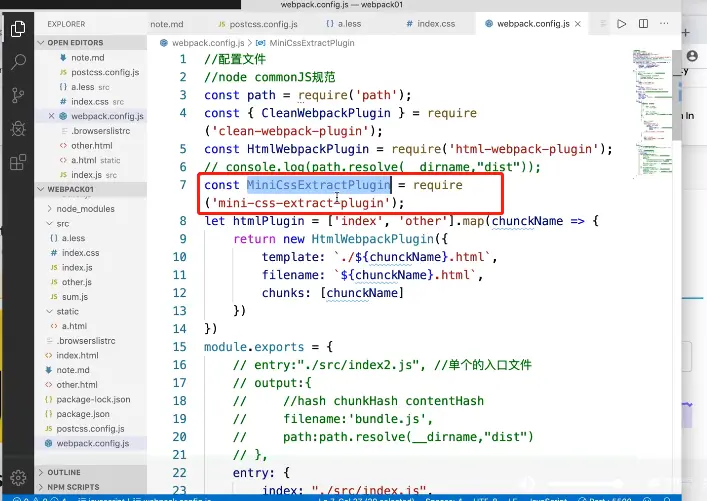Open note.md in Open Editors list
This screenshot has height=501, width=707.
point(87,58)
